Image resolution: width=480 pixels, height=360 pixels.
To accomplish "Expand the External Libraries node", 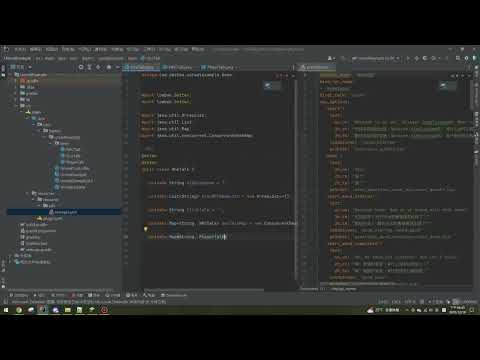I will click(11, 256).
